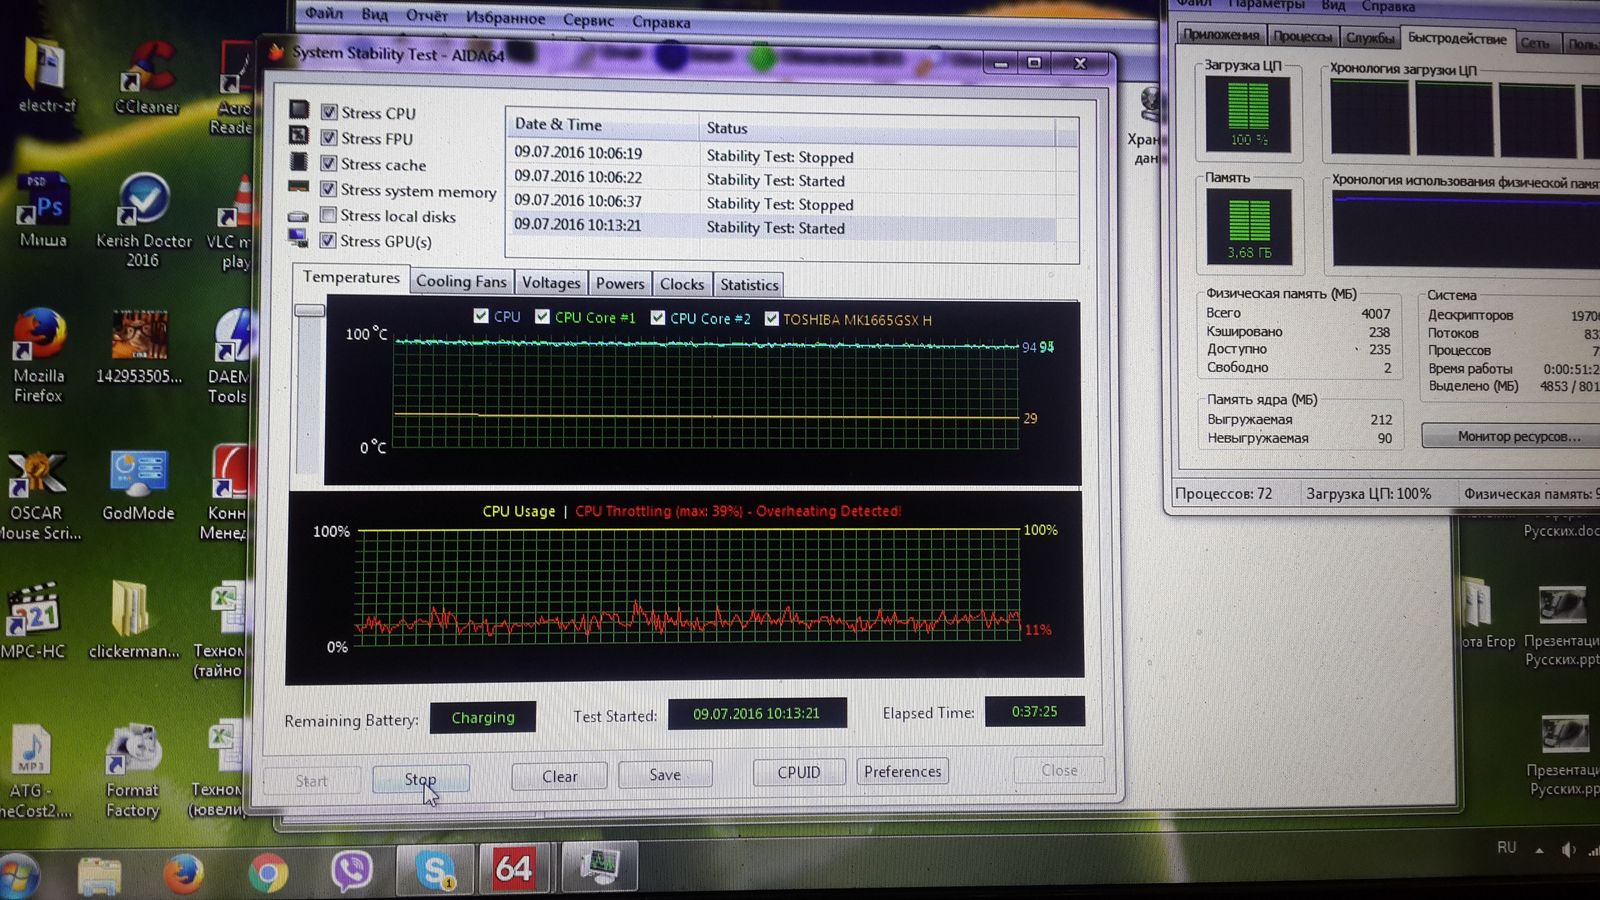Switch to the Cooling Fans tab
The height and width of the screenshot is (900, 1600).
point(461,282)
